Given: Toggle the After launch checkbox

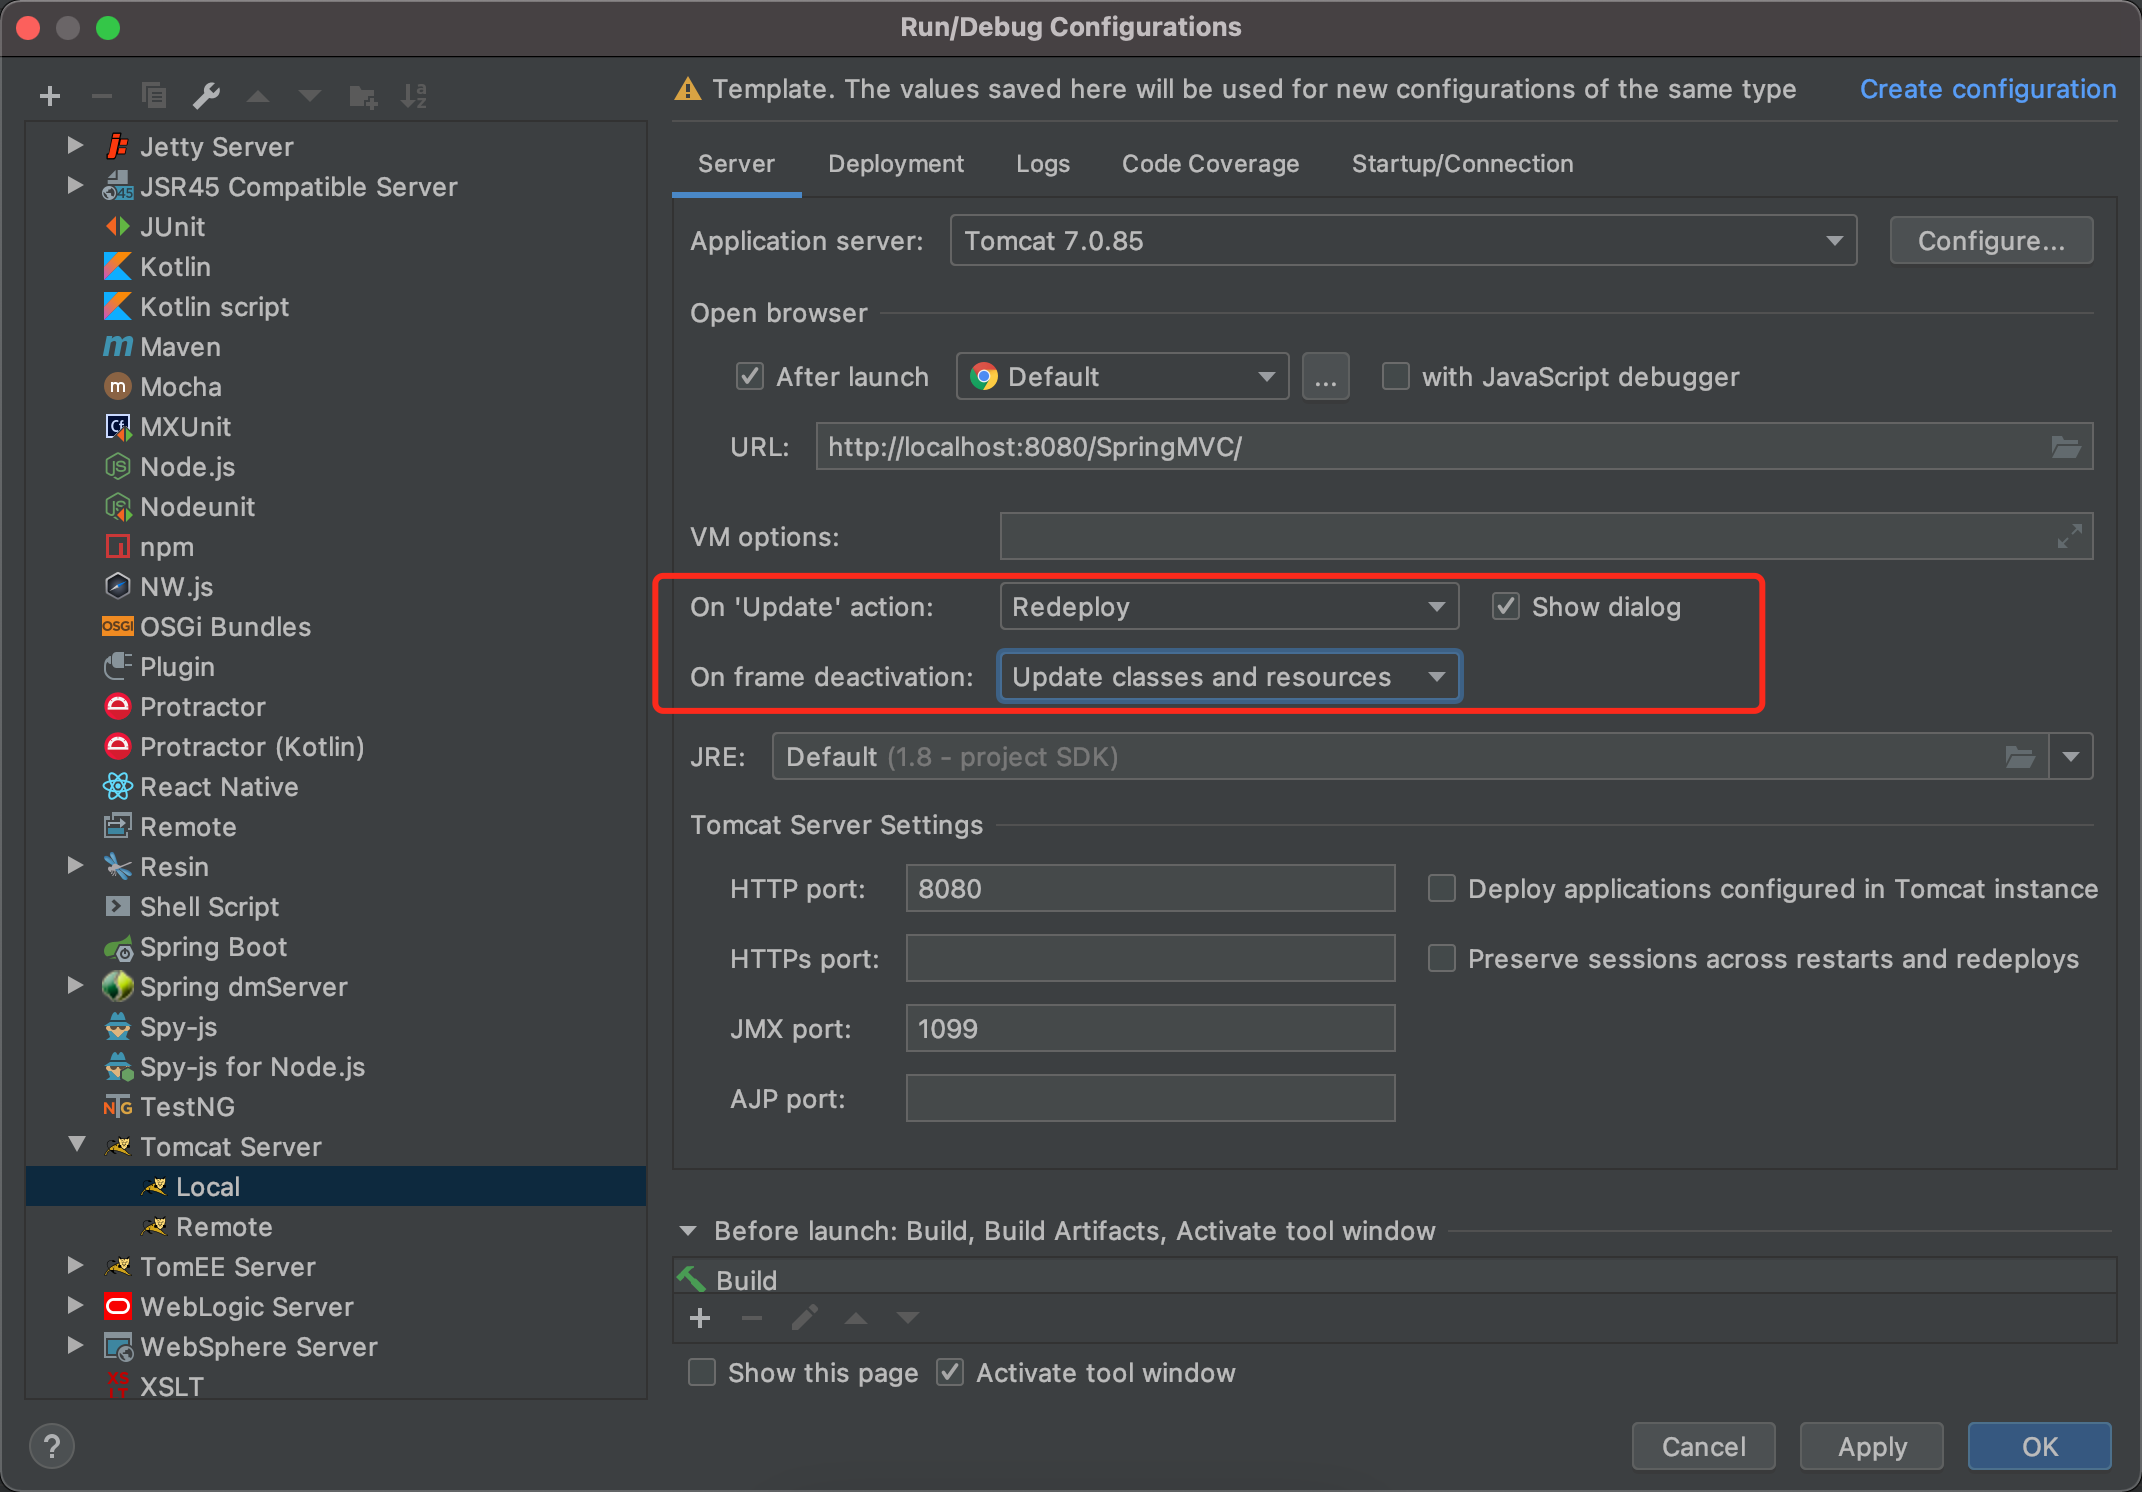Looking at the screenshot, I should (750, 377).
